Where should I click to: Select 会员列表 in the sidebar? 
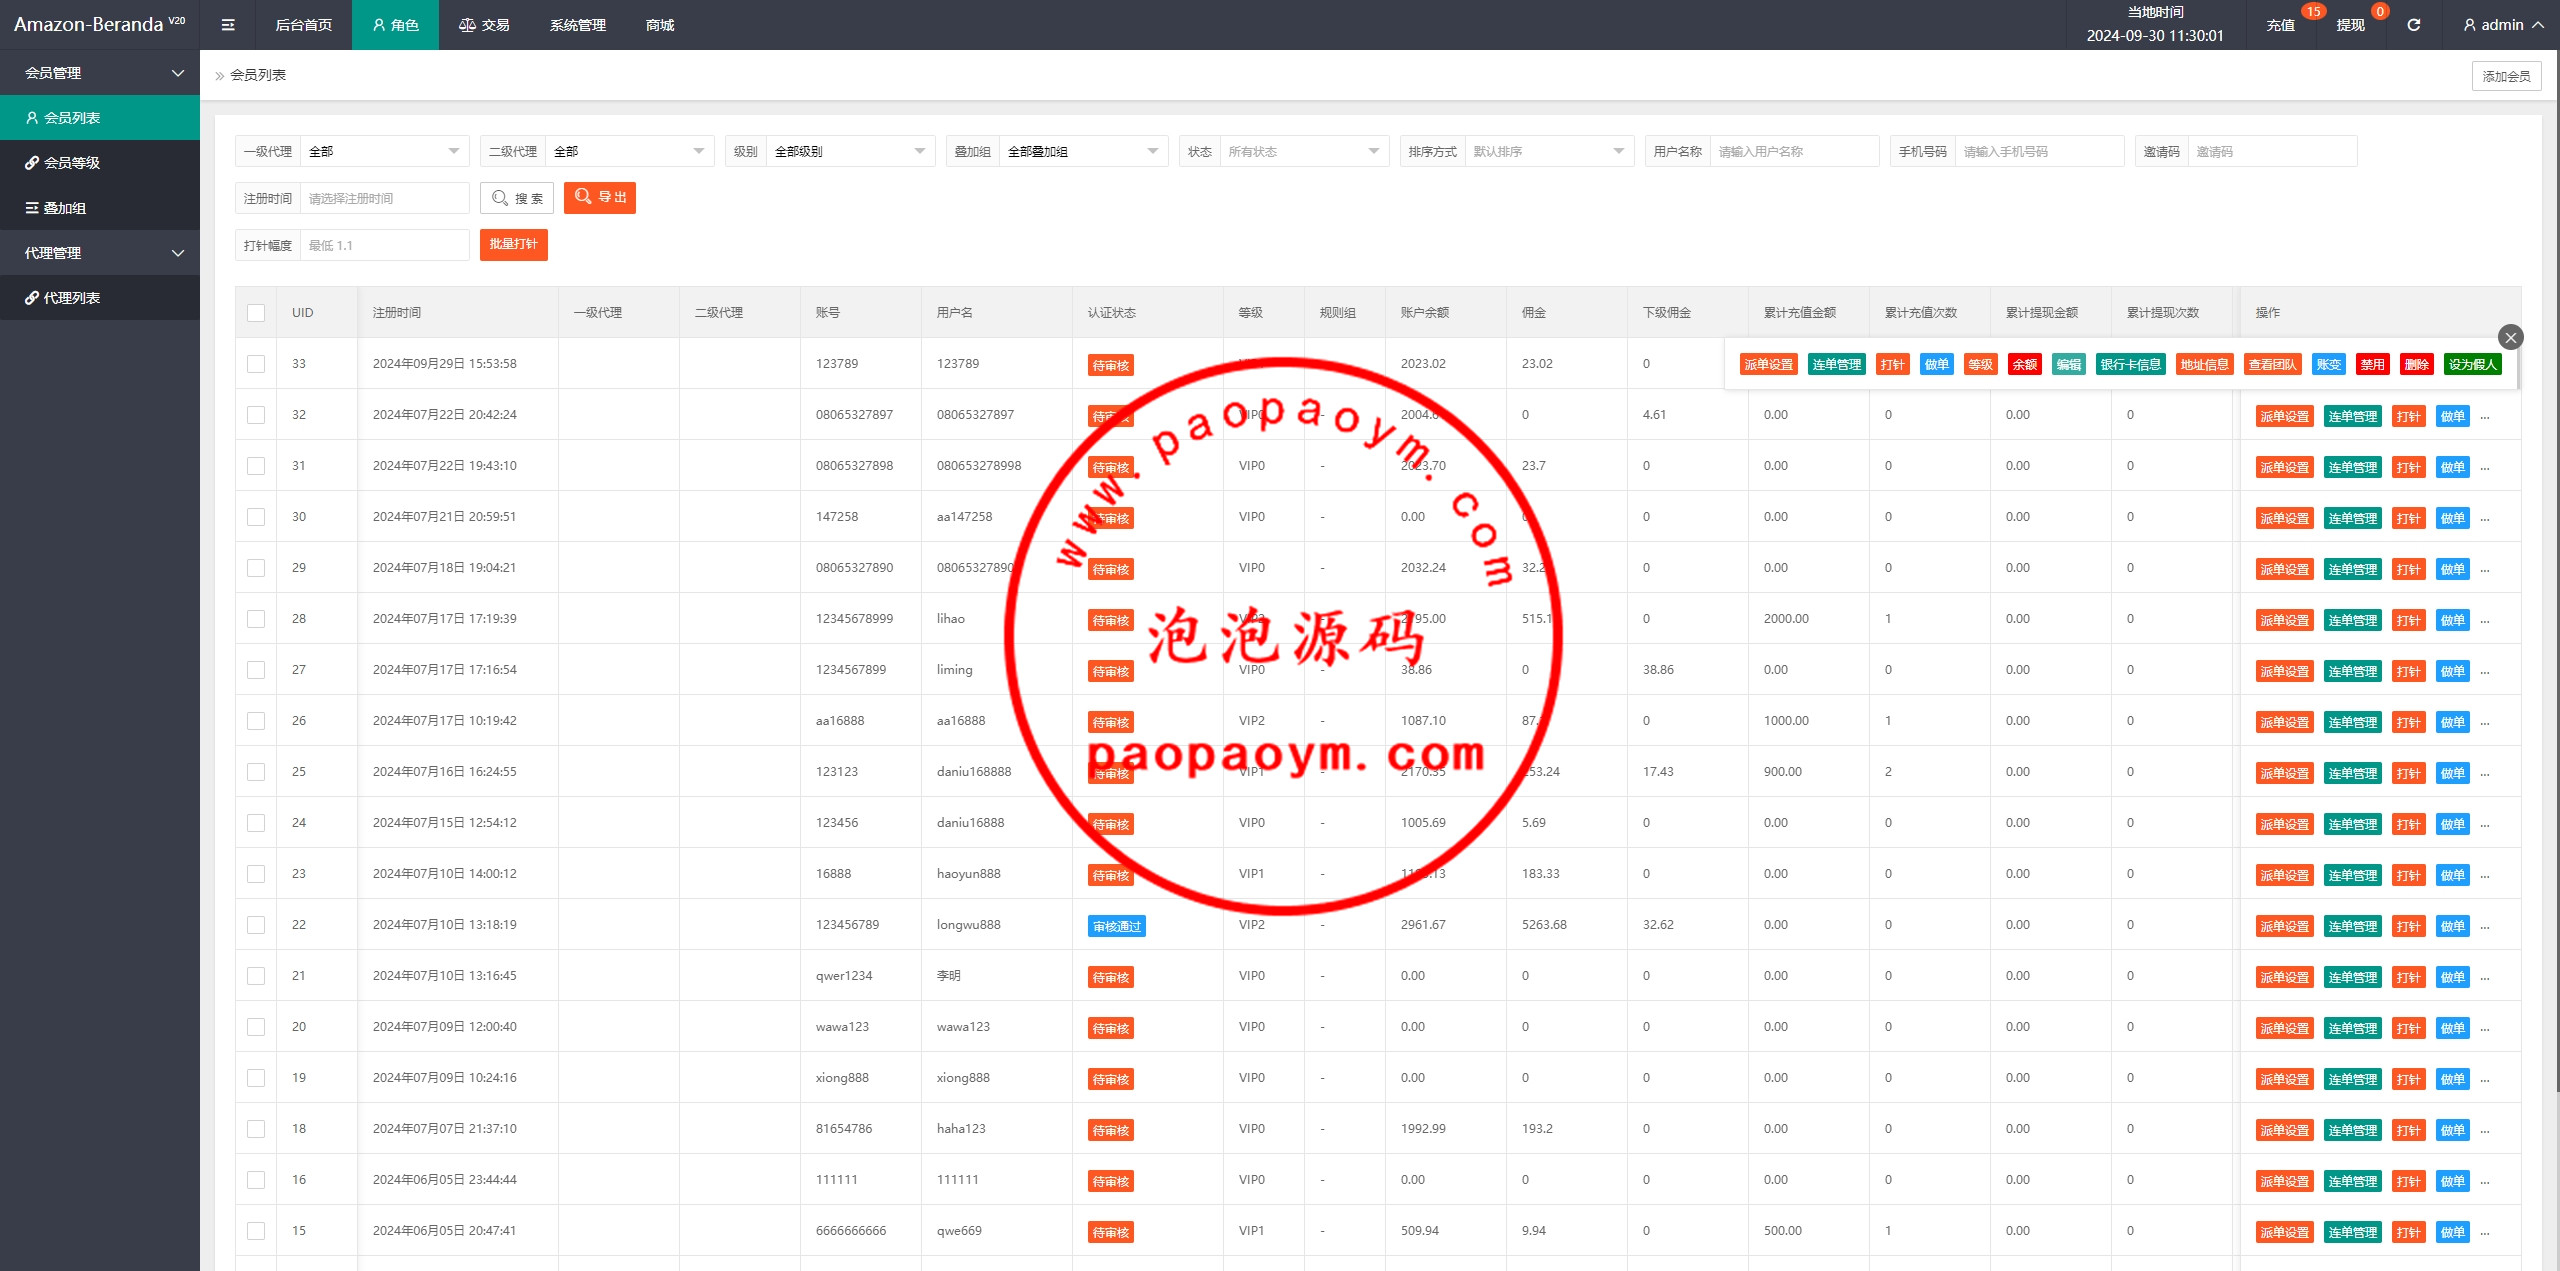point(100,118)
